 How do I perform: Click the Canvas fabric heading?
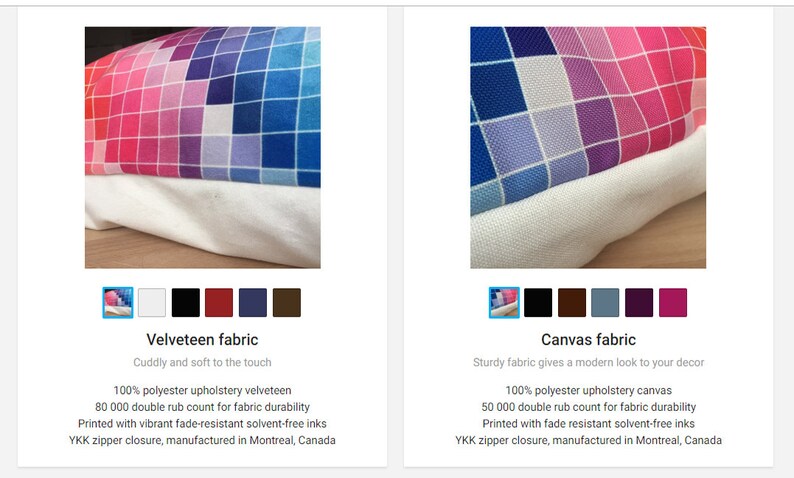point(588,340)
